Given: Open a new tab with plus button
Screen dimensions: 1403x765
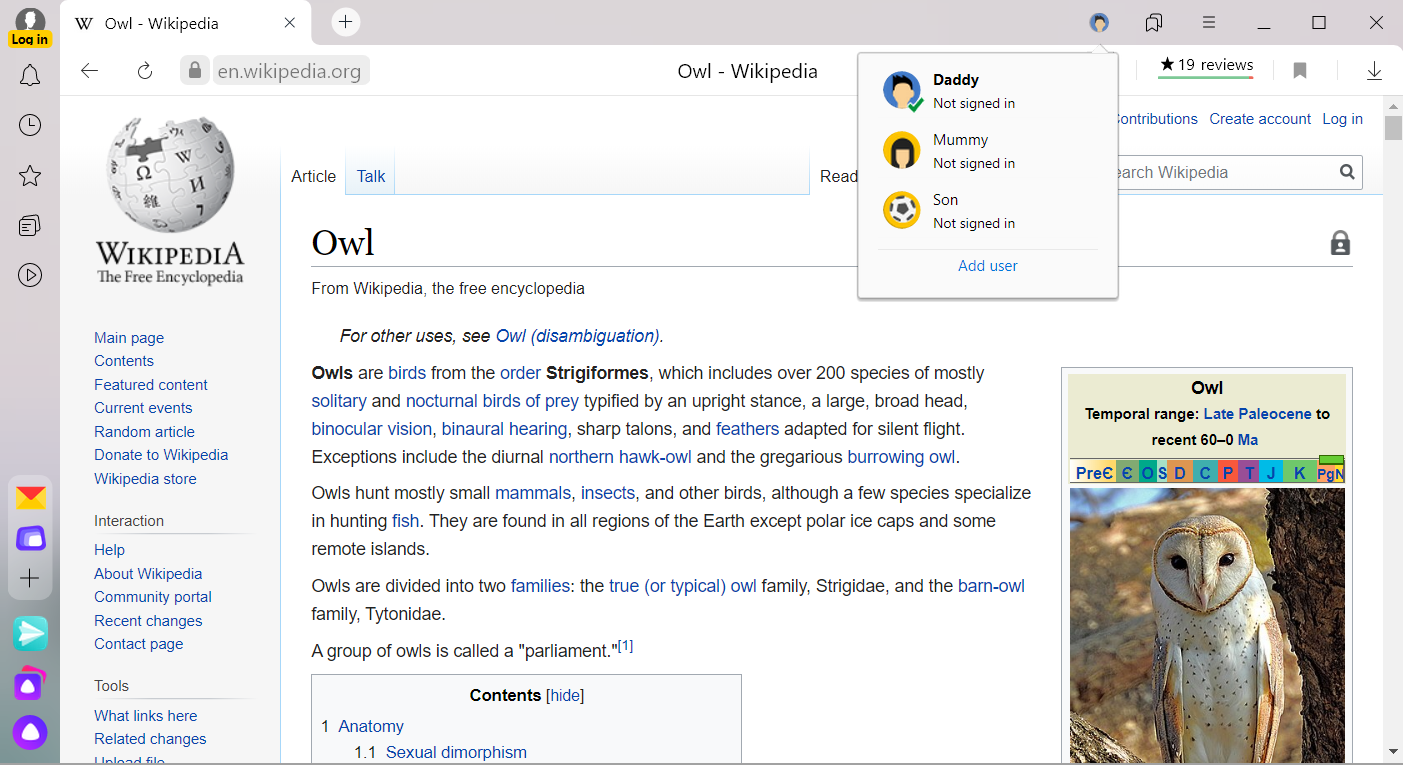Looking at the screenshot, I should point(345,22).
